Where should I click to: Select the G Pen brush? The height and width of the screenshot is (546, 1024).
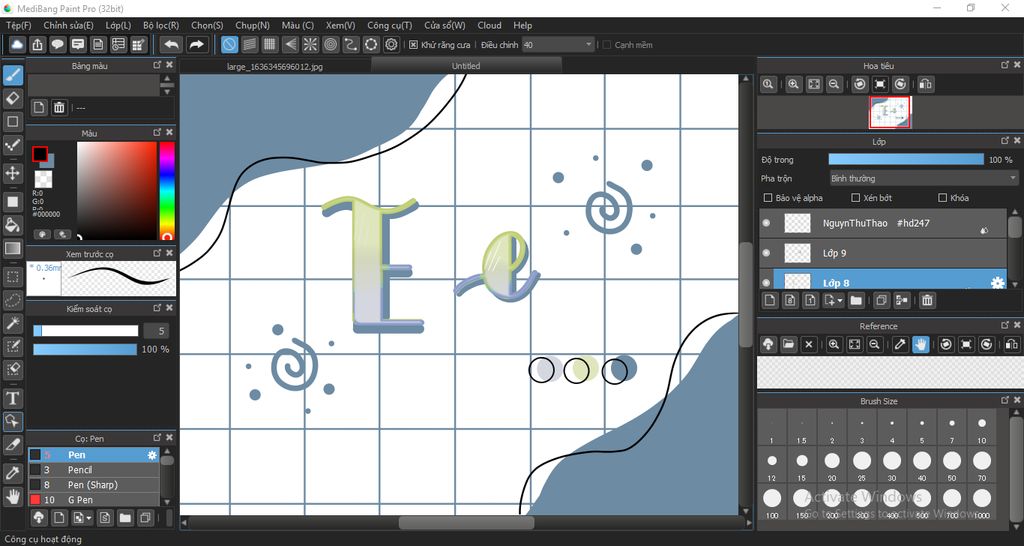93,500
